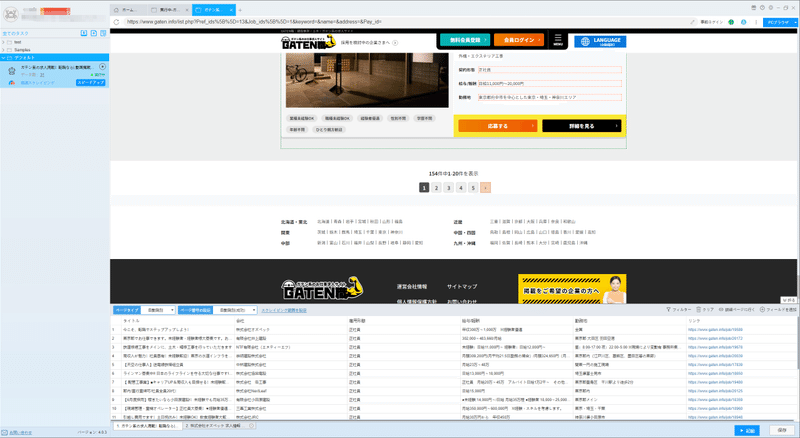Reload the page with the refresh icon
This screenshot has width=800, height=438.
point(116,22)
